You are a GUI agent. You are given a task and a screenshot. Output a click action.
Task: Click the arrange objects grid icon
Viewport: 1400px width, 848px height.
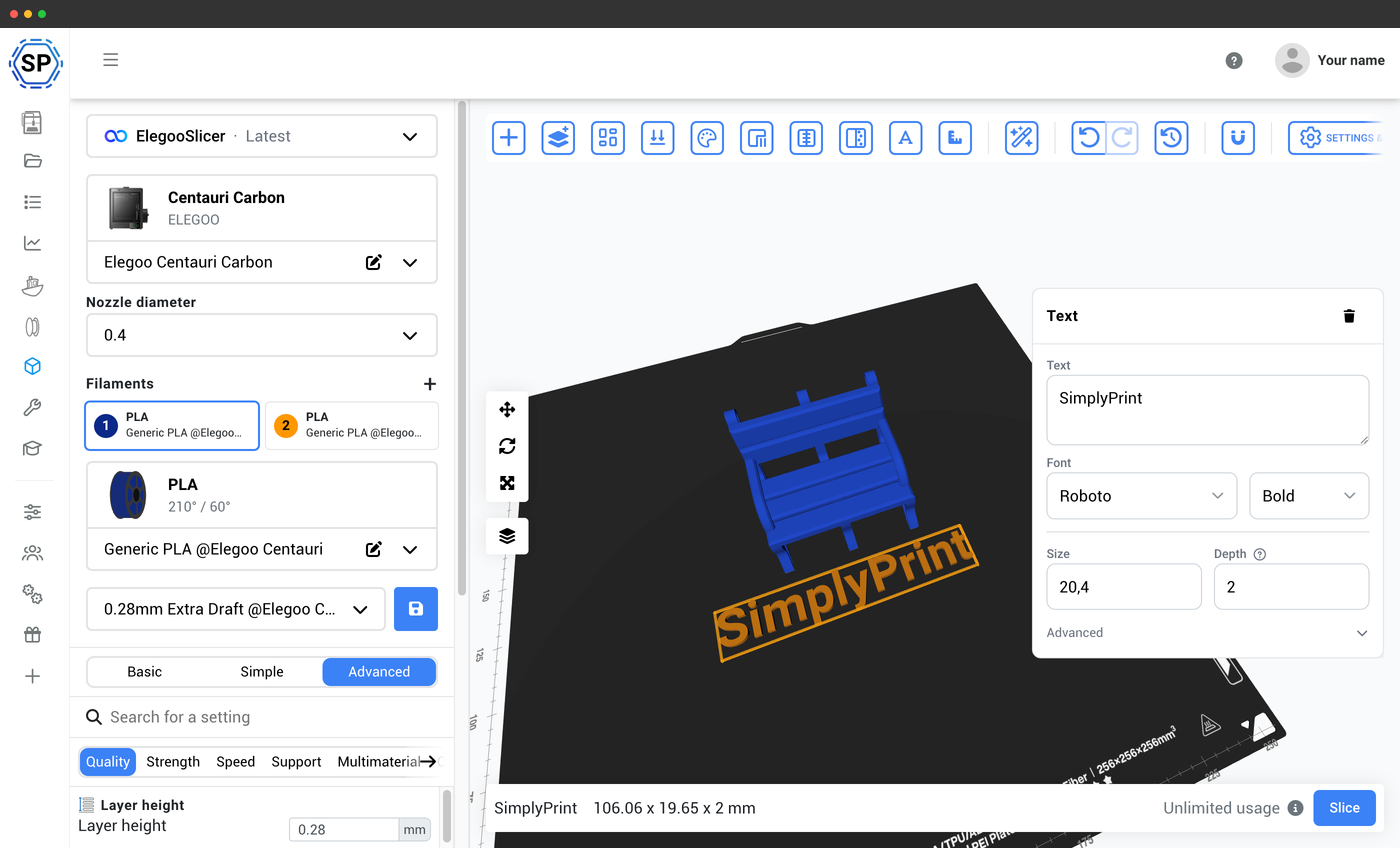coord(608,138)
